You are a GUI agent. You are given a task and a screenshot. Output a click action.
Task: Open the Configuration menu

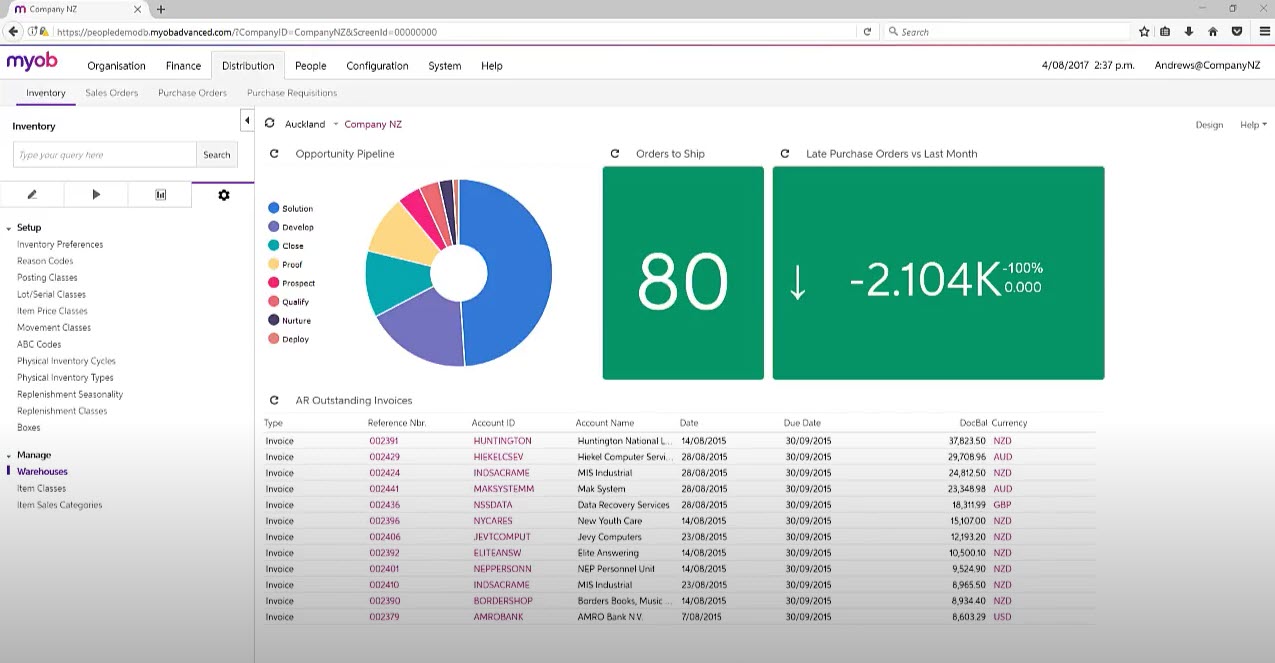click(x=377, y=66)
